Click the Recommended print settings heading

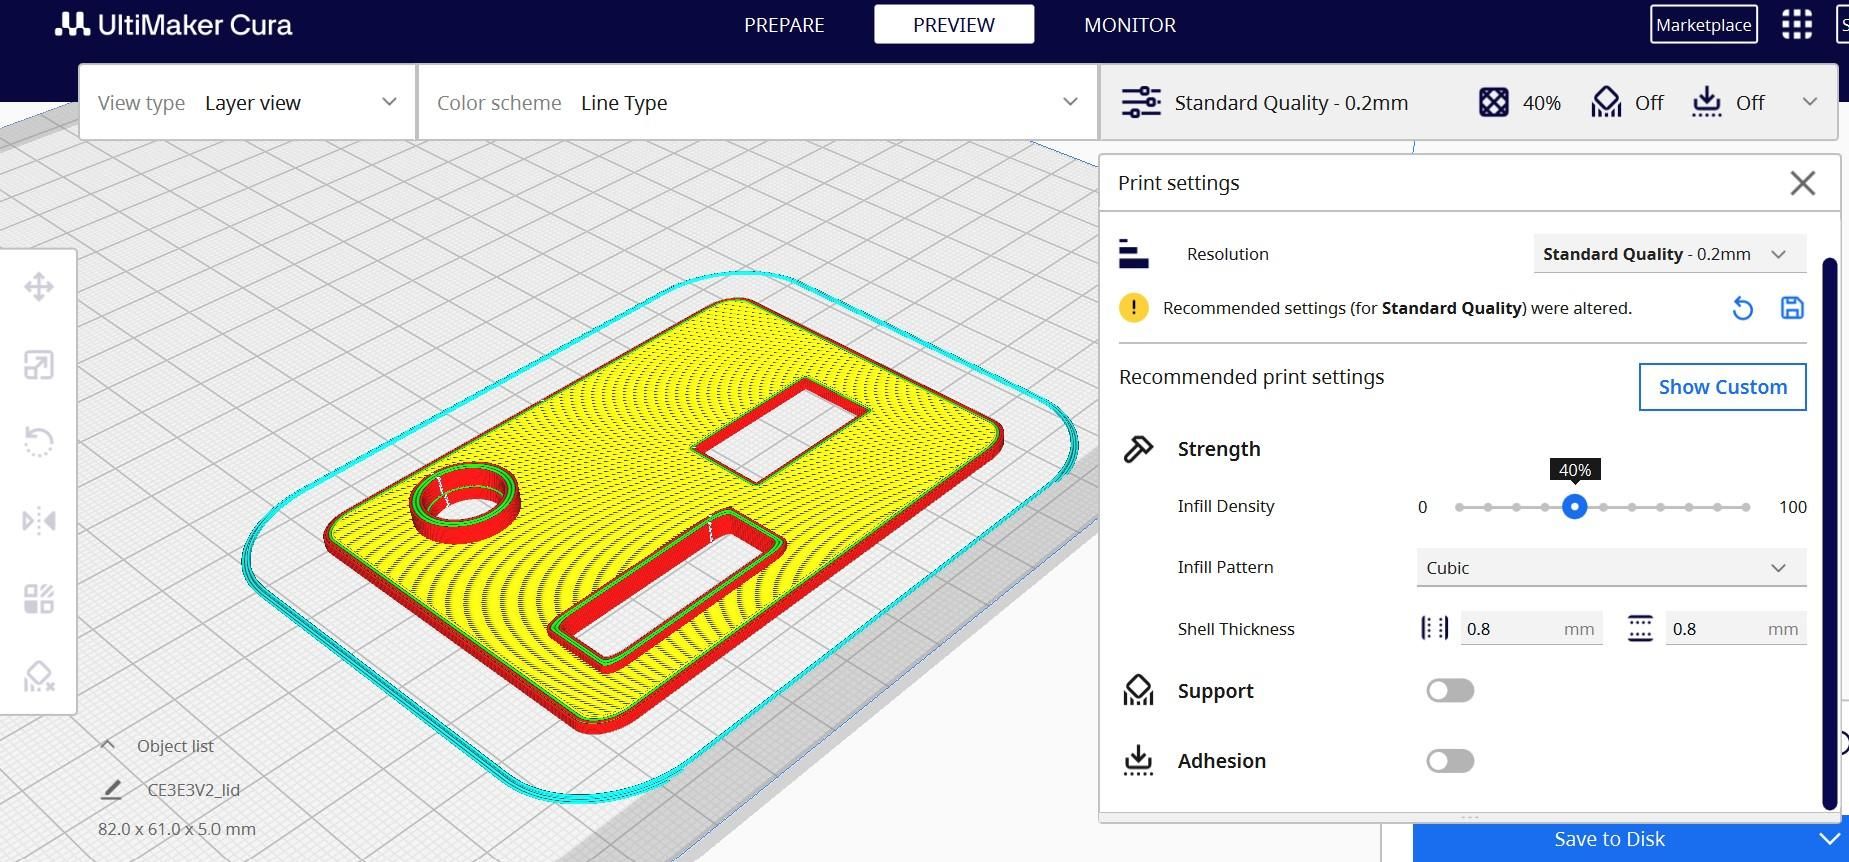pos(1251,377)
